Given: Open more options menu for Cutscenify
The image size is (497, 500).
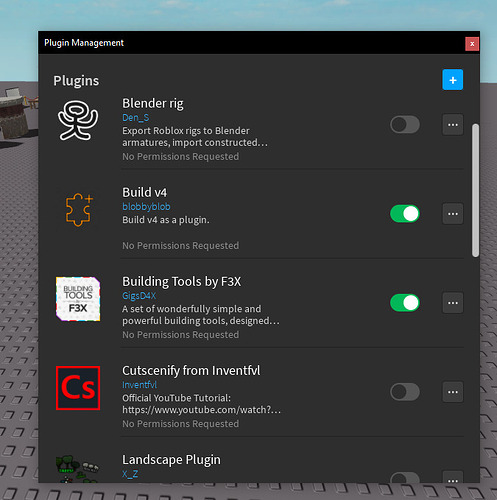Looking at the screenshot, I should pos(453,392).
